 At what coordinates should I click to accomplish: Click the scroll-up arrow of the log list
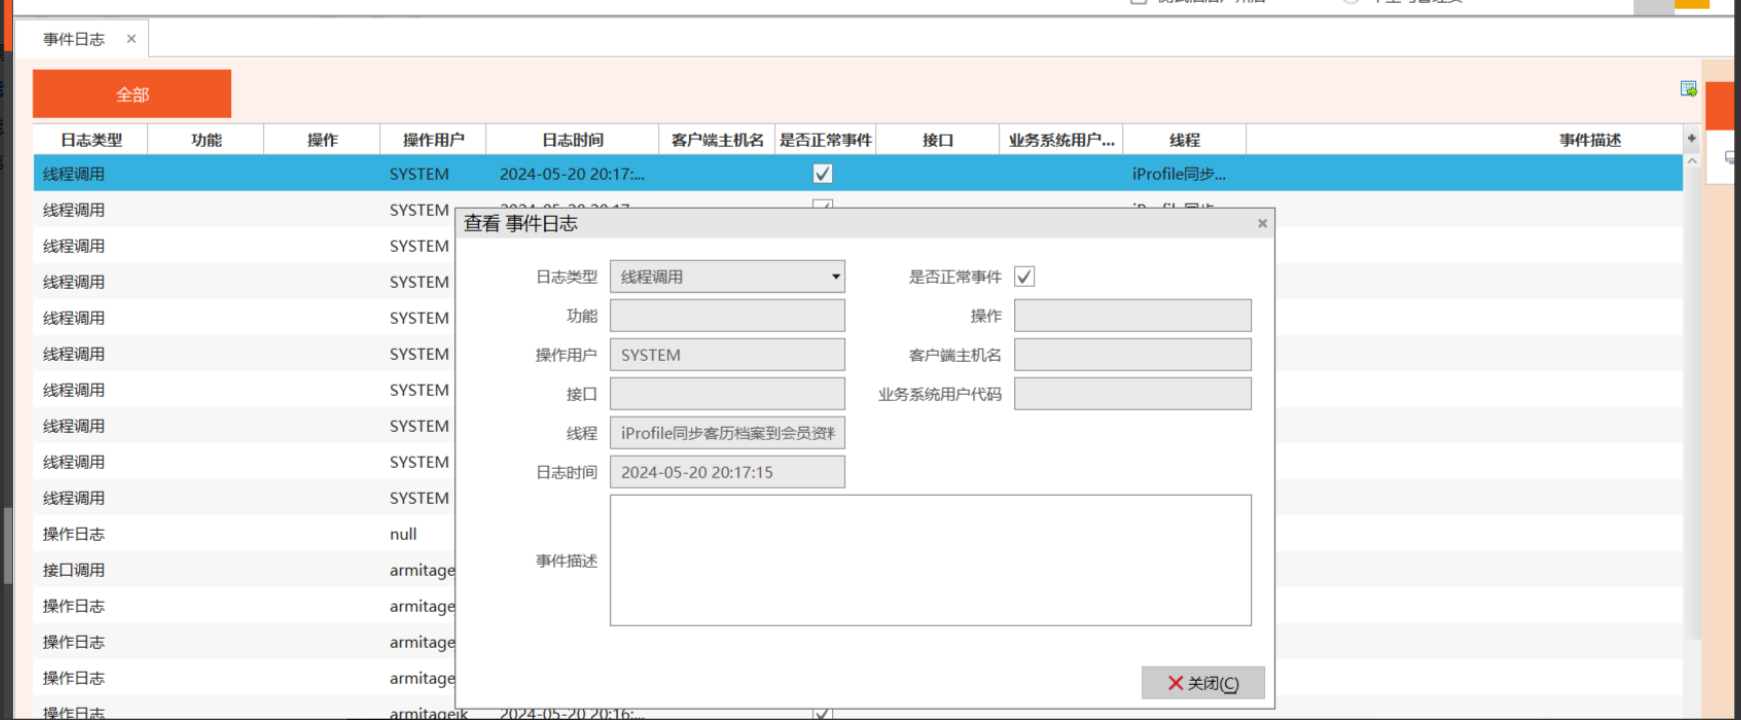[x=1691, y=161]
